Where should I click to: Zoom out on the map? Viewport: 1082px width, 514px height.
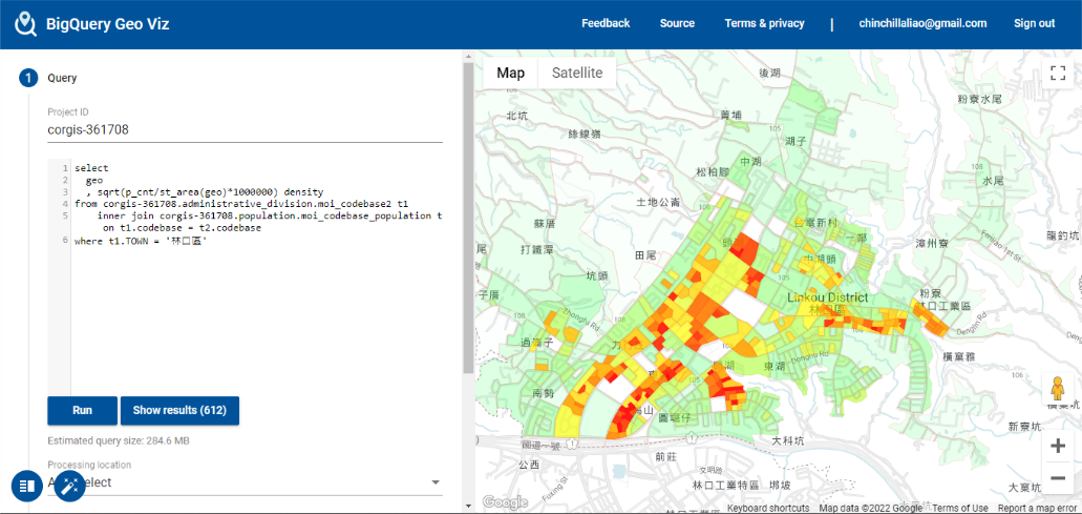(1057, 477)
